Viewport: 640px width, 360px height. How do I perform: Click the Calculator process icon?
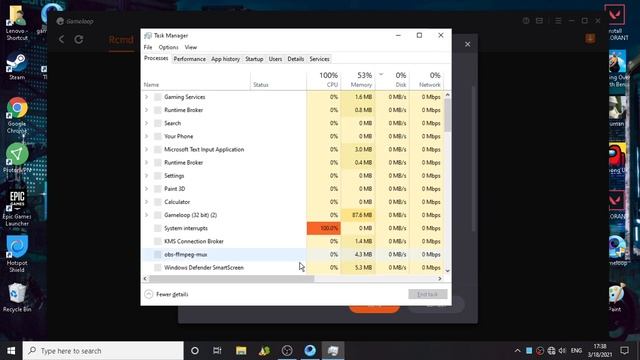pyautogui.click(x=158, y=202)
